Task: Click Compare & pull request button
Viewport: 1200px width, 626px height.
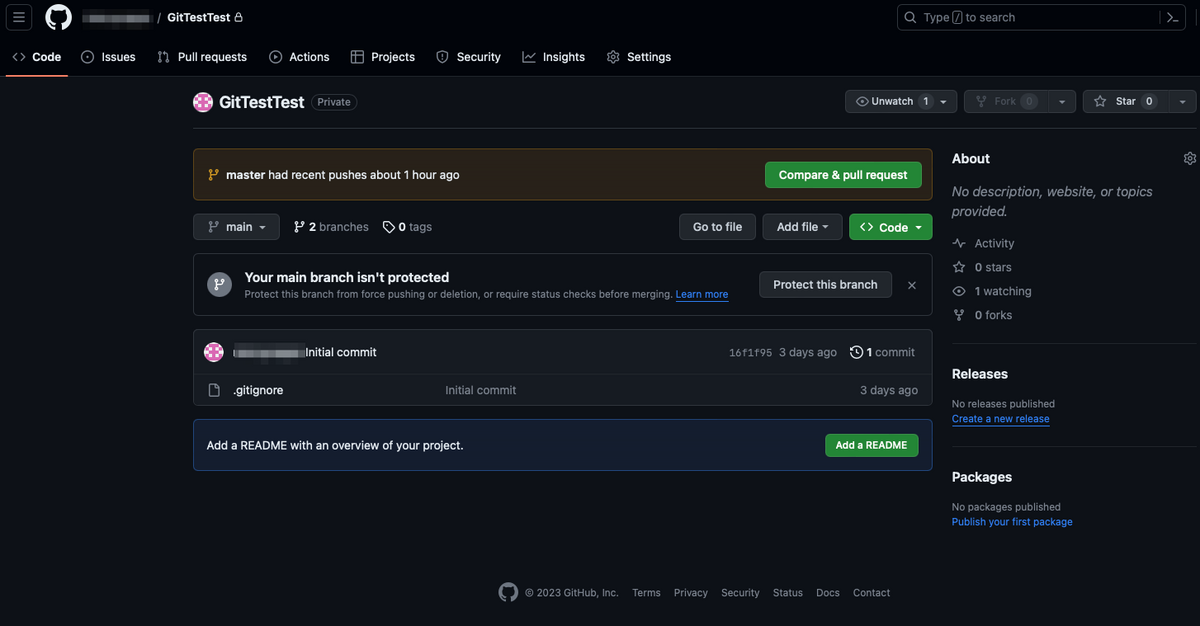Action: 843,175
